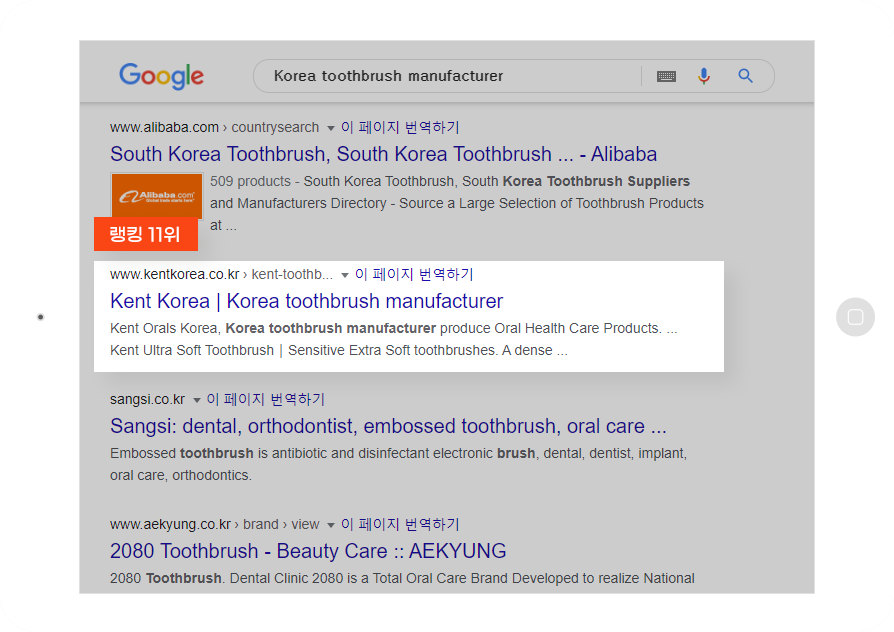Tap the round square button at right edge

coord(855,317)
